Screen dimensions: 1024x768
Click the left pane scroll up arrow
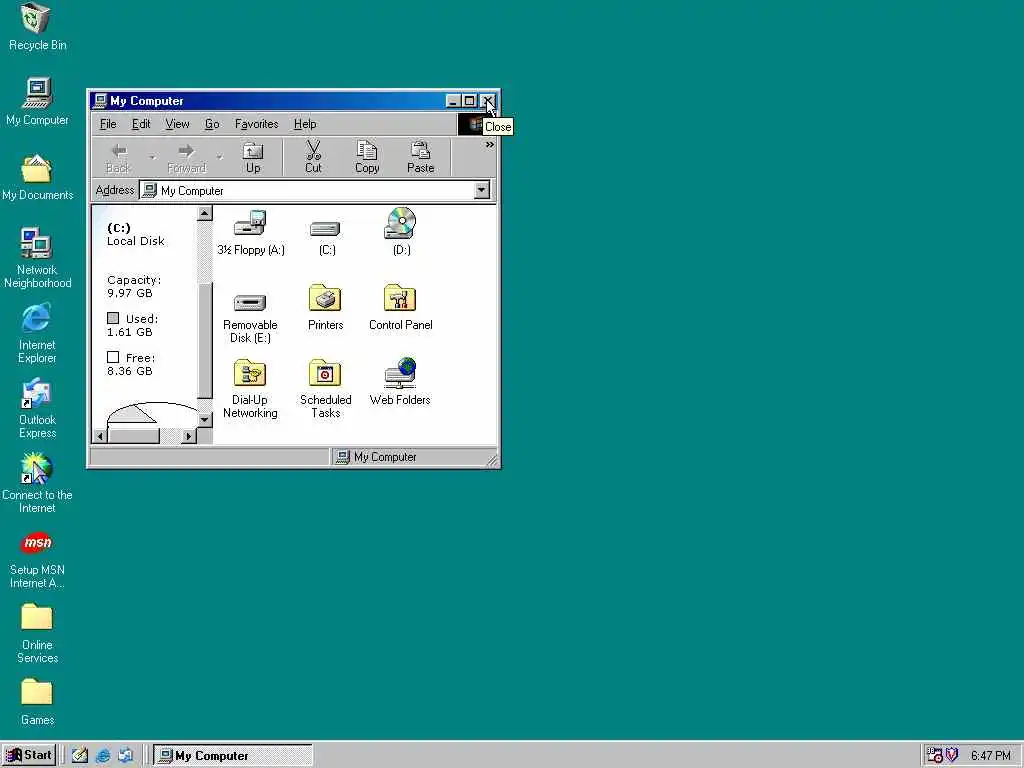[204, 214]
